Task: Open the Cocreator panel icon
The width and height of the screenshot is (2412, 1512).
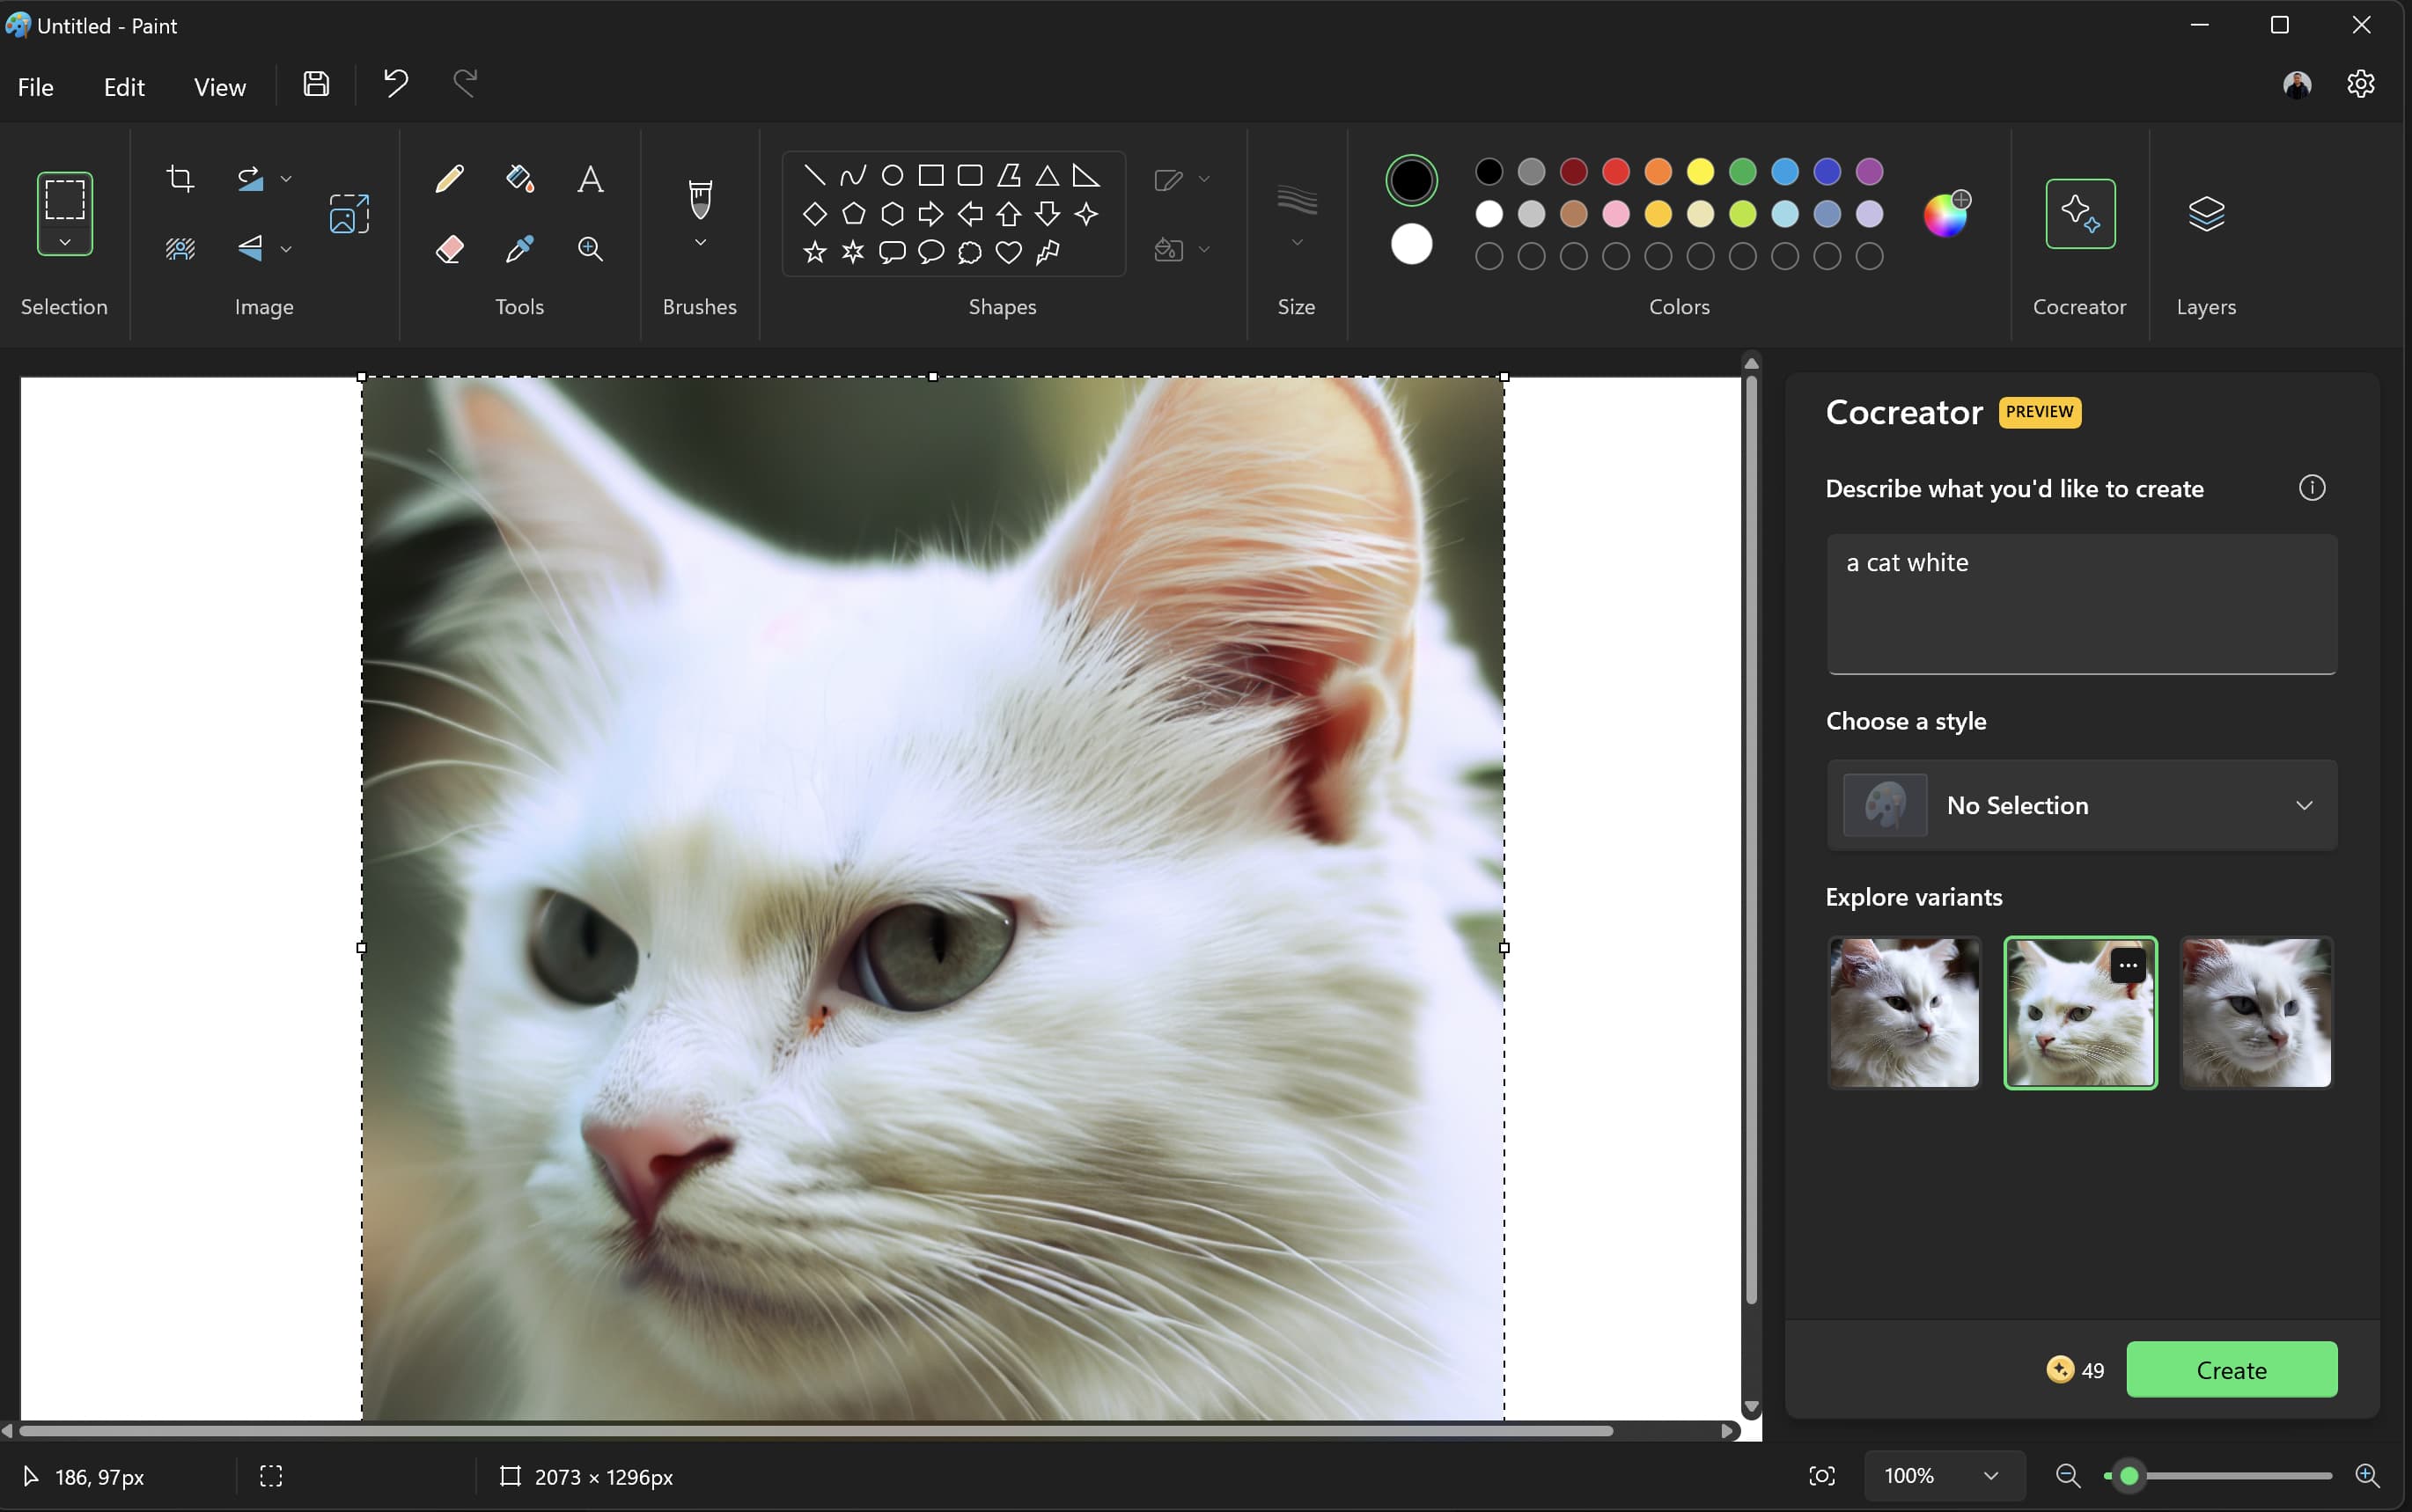Action: point(2080,213)
